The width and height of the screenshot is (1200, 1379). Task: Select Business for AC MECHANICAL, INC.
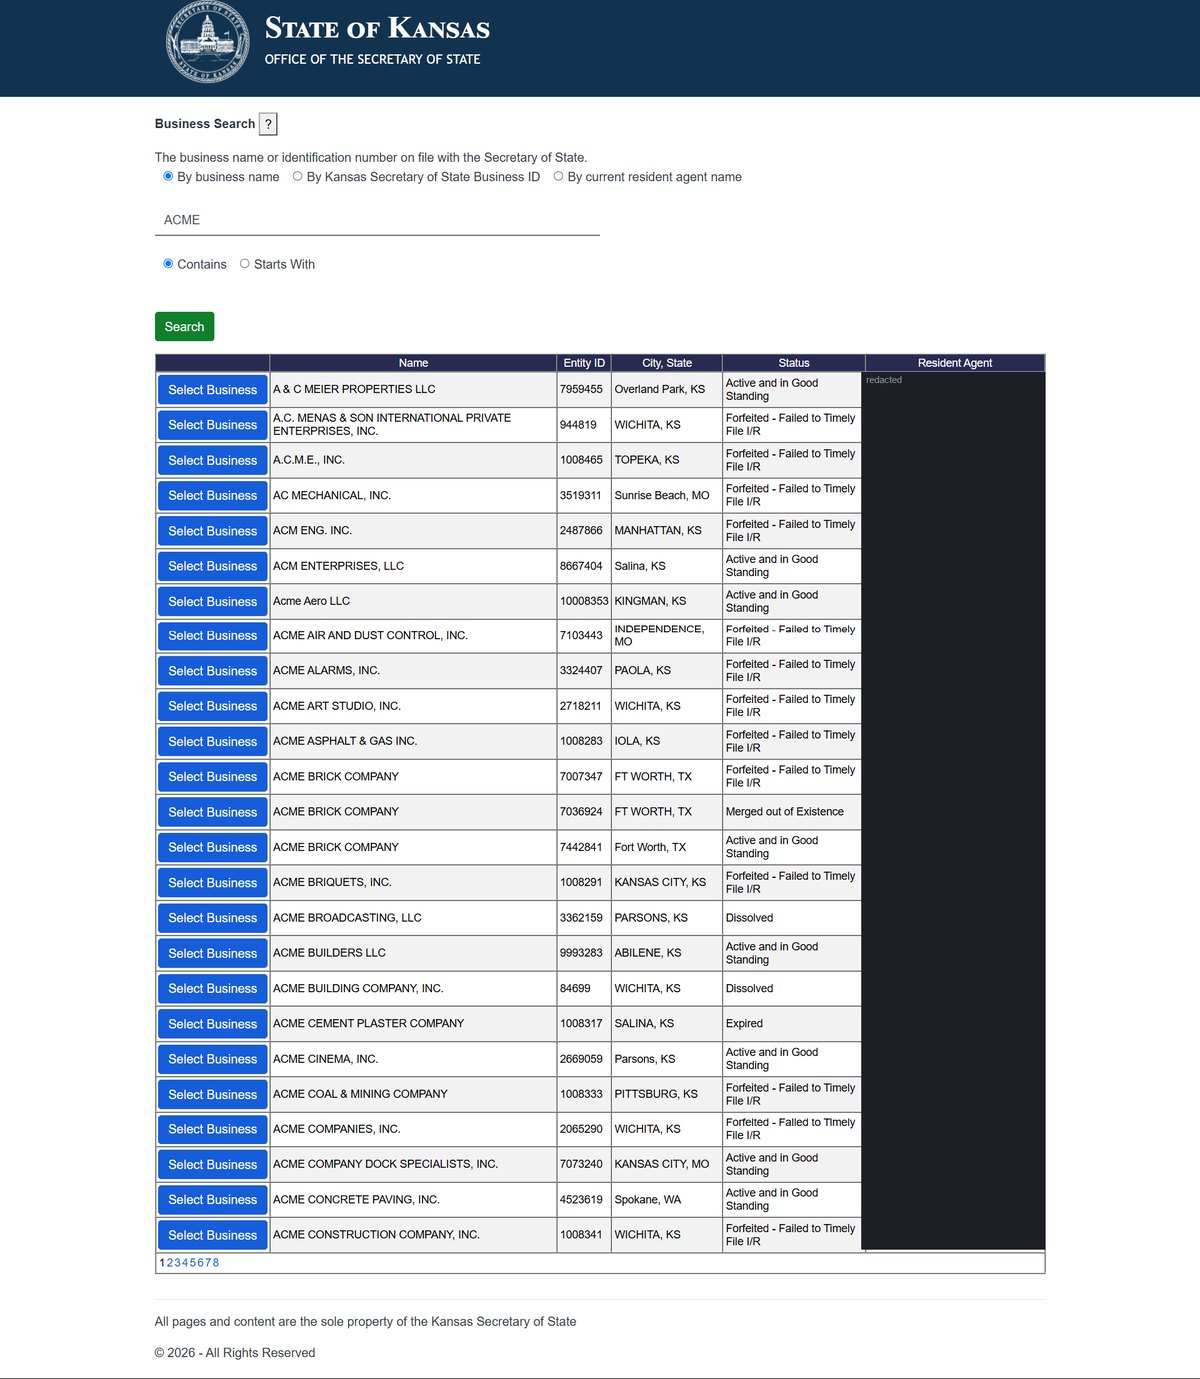pyautogui.click(x=212, y=496)
